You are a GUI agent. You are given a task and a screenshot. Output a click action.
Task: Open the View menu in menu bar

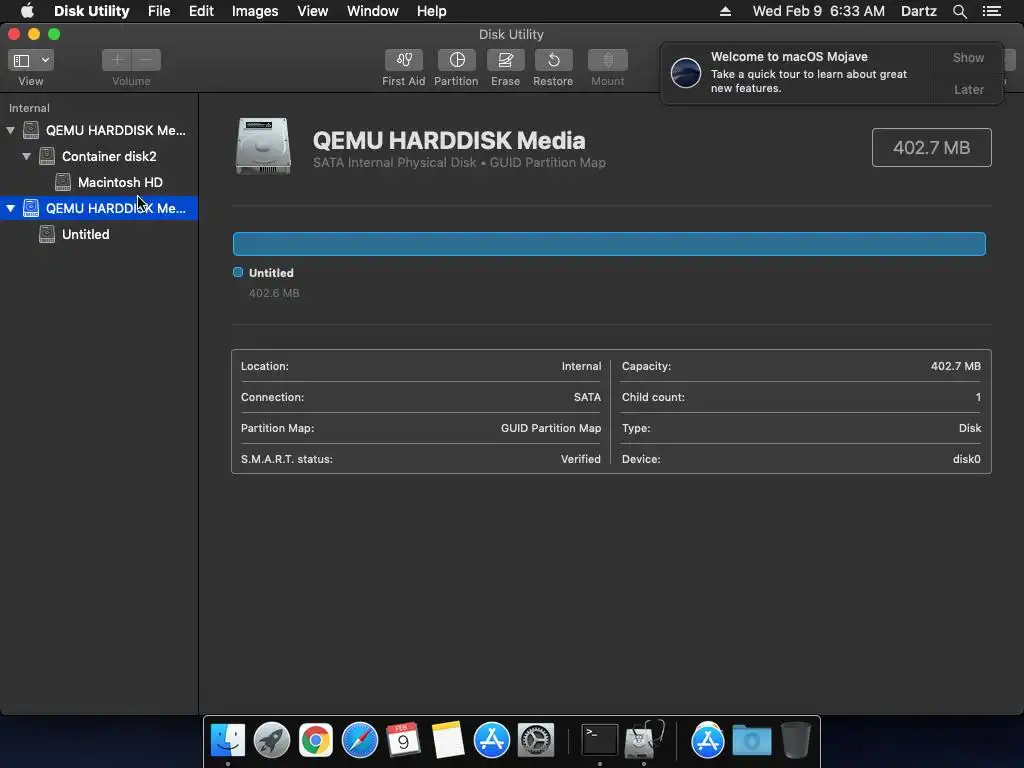click(x=313, y=11)
